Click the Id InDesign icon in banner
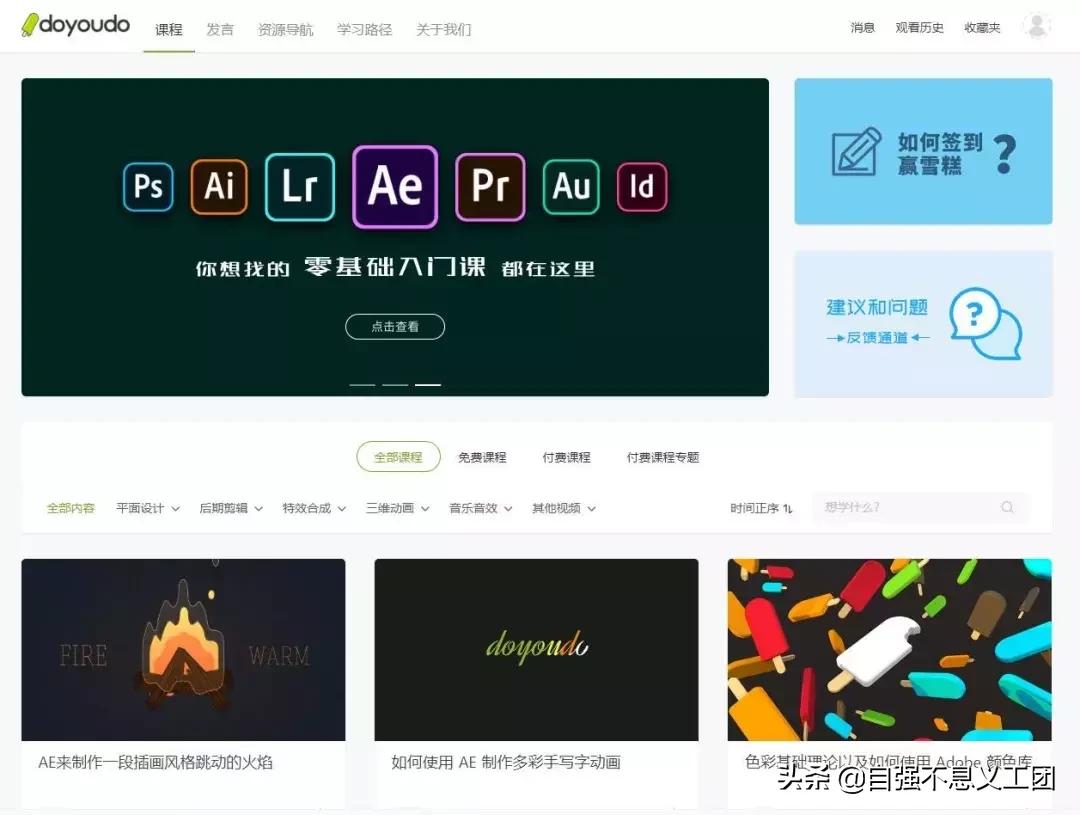The width and height of the screenshot is (1080, 815). tap(641, 186)
